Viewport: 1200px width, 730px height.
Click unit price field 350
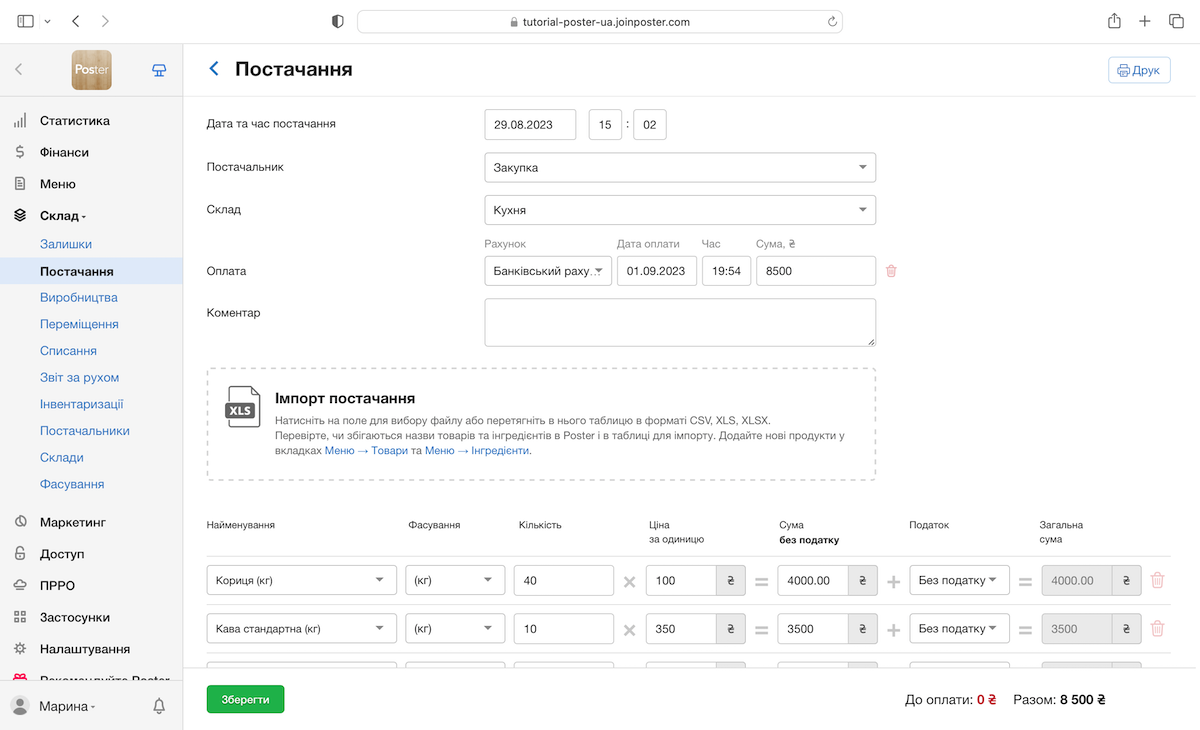coord(681,628)
